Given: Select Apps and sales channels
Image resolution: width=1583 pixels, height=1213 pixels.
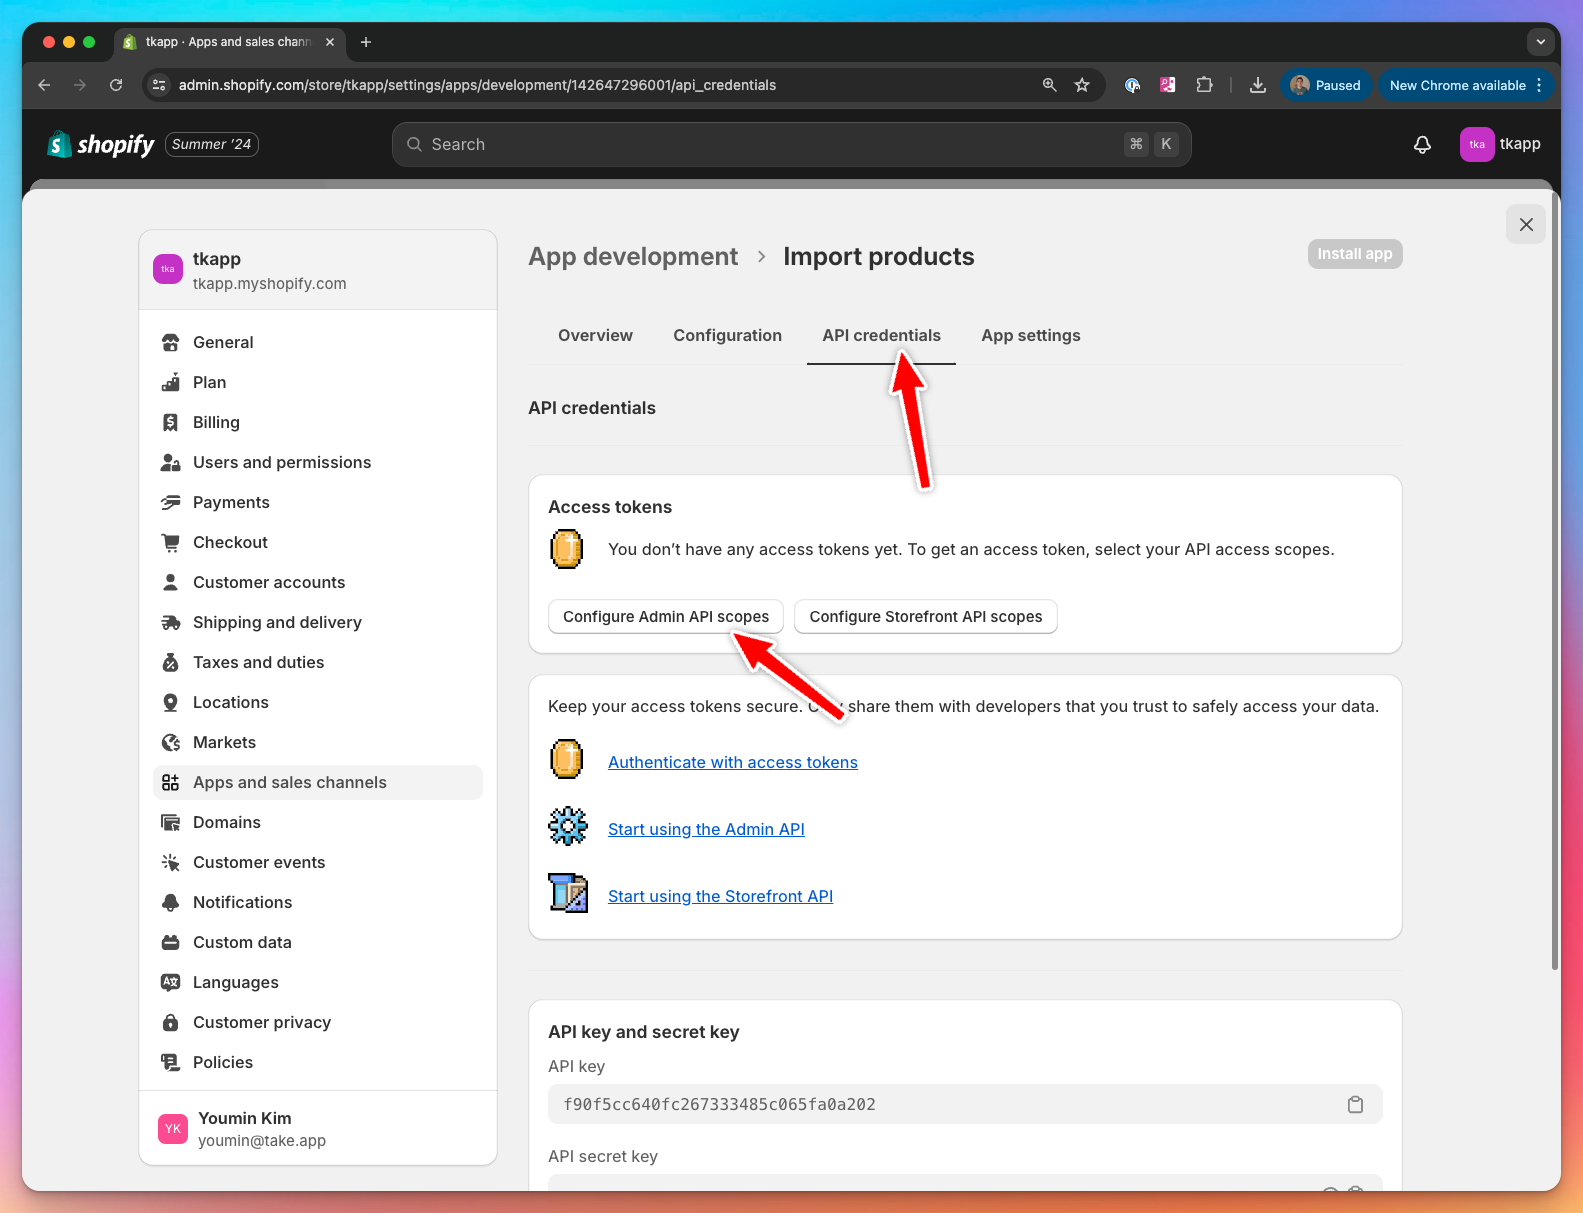Looking at the screenshot, I should point(318,782).
